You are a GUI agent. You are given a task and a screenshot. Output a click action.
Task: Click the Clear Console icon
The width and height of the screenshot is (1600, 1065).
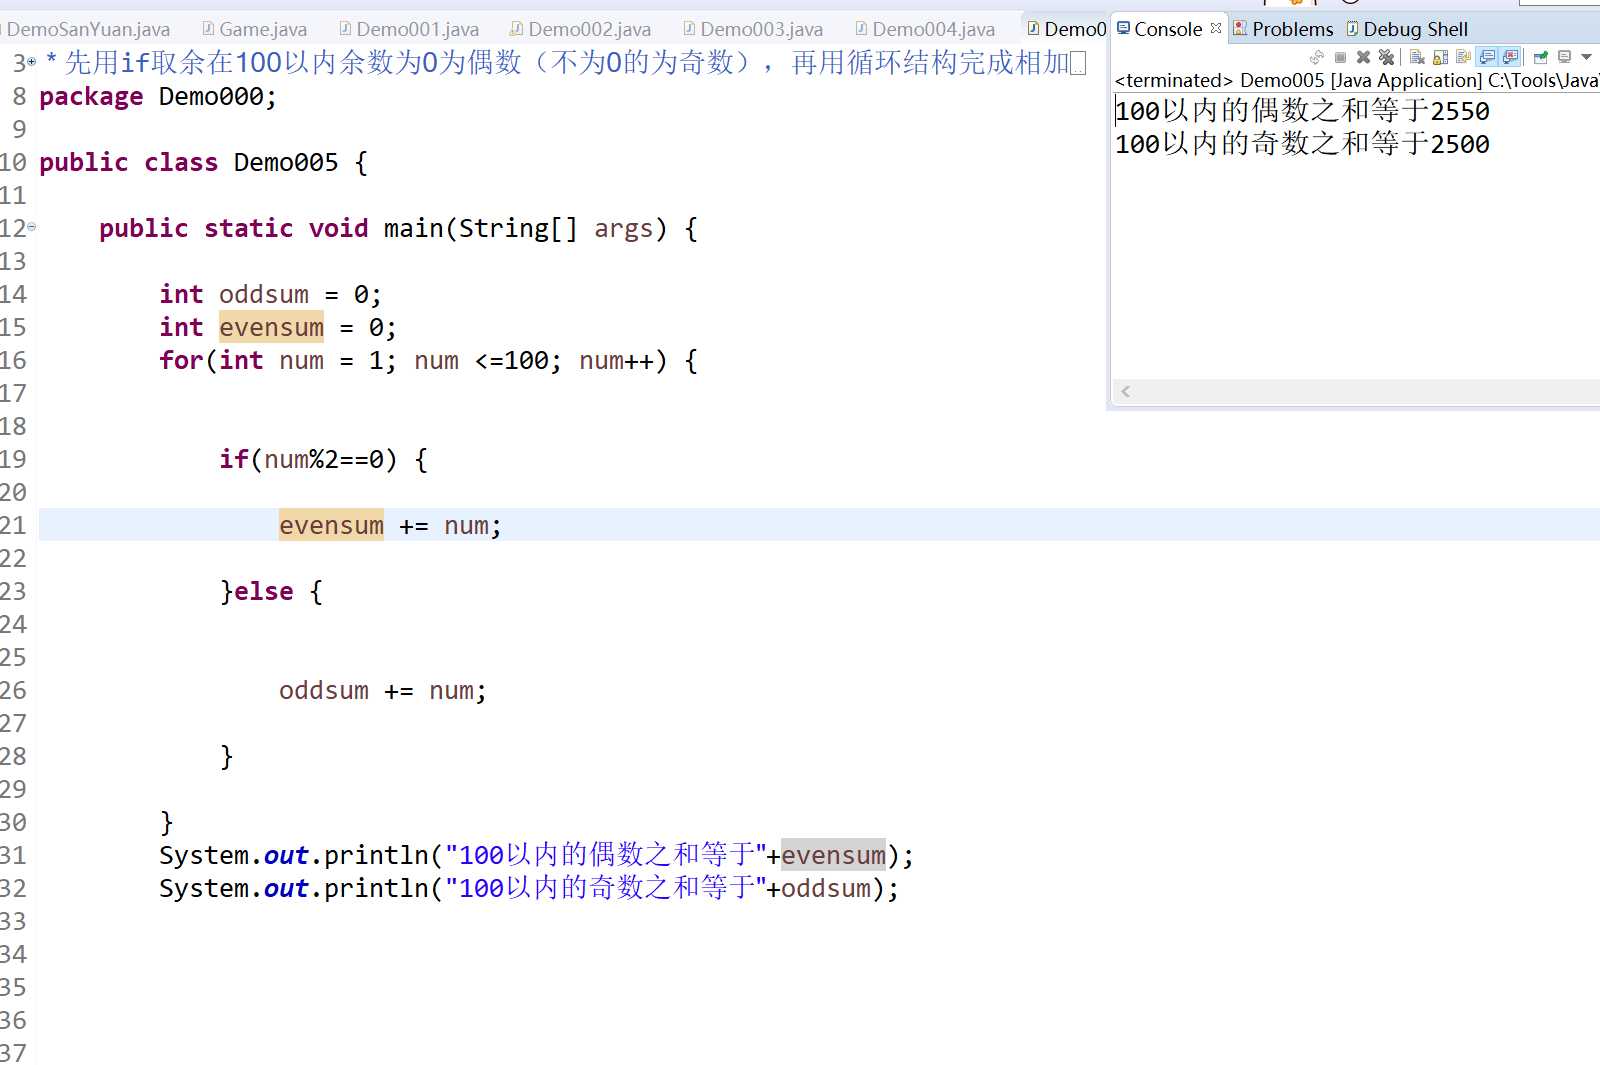(1417, 57)
